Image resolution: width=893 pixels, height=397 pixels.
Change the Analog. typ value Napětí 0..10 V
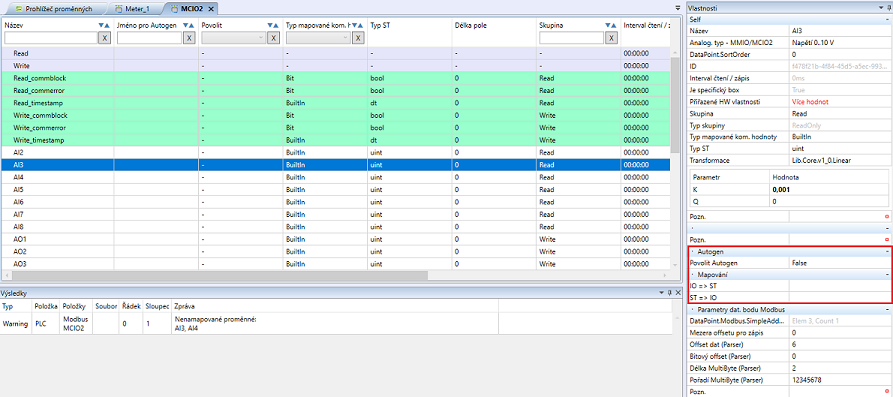click(x=841, y=43)
